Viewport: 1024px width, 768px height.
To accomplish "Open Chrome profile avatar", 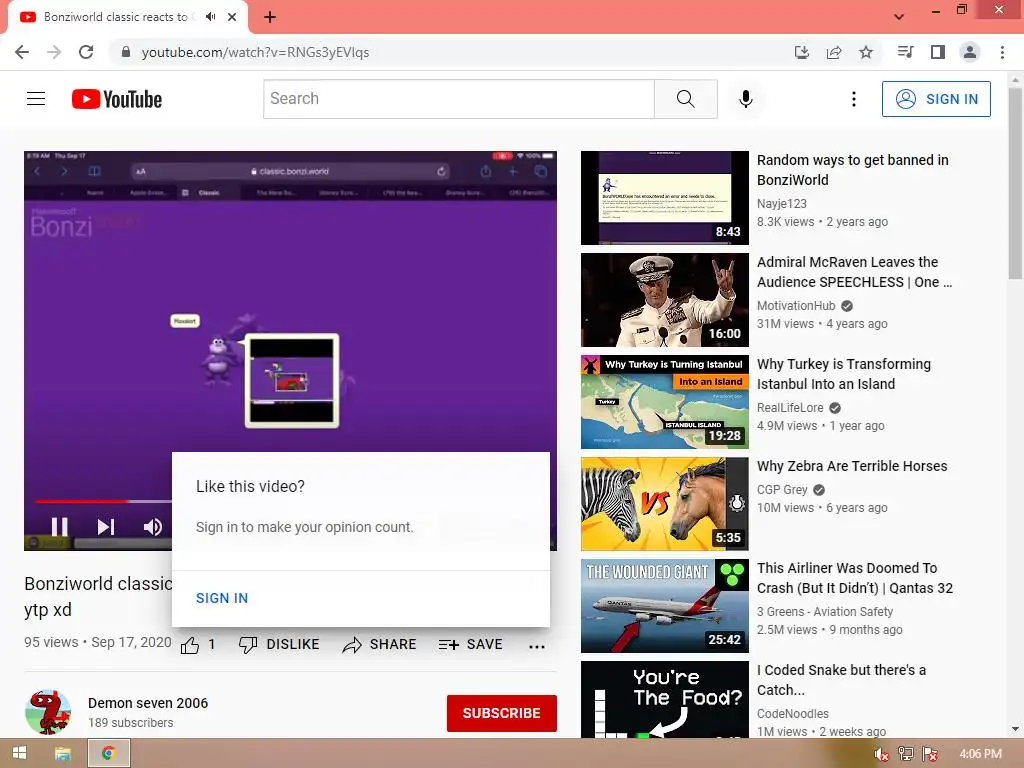I will 970,52.
